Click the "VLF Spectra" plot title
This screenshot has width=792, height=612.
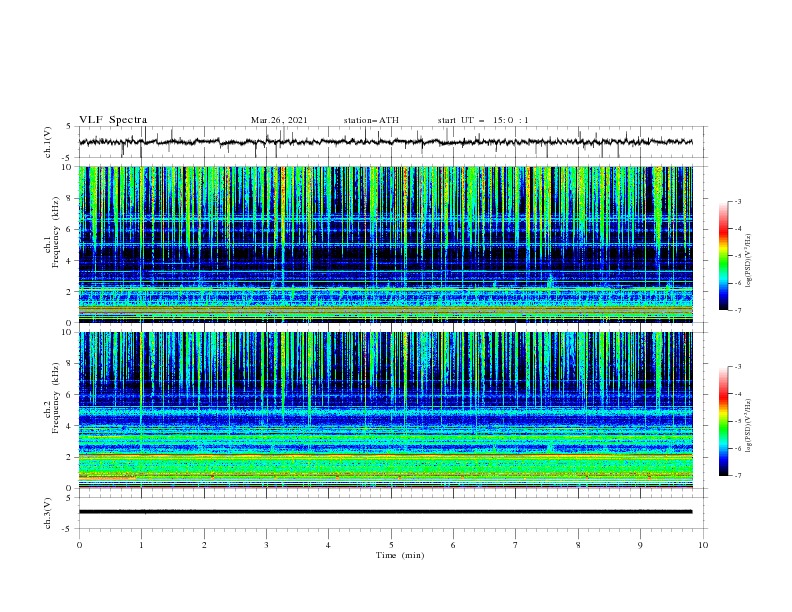click(x=113, y=120)
